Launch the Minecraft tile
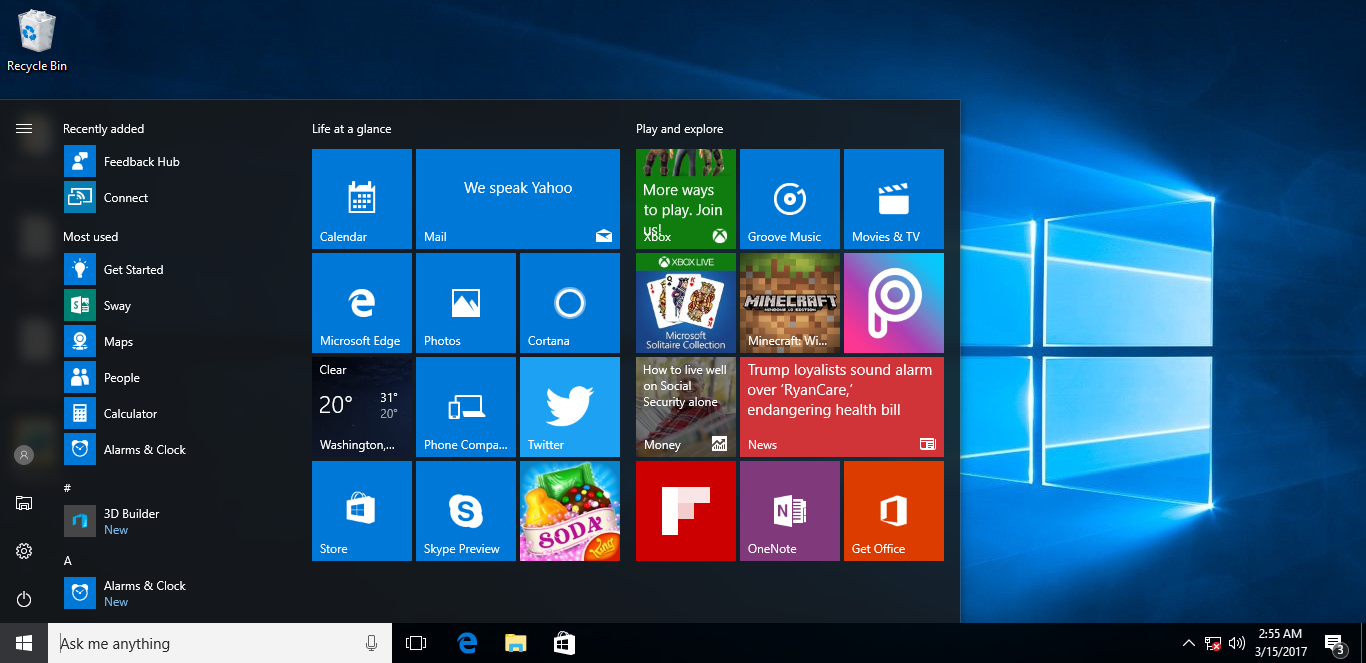 click(x=790, y=303)
